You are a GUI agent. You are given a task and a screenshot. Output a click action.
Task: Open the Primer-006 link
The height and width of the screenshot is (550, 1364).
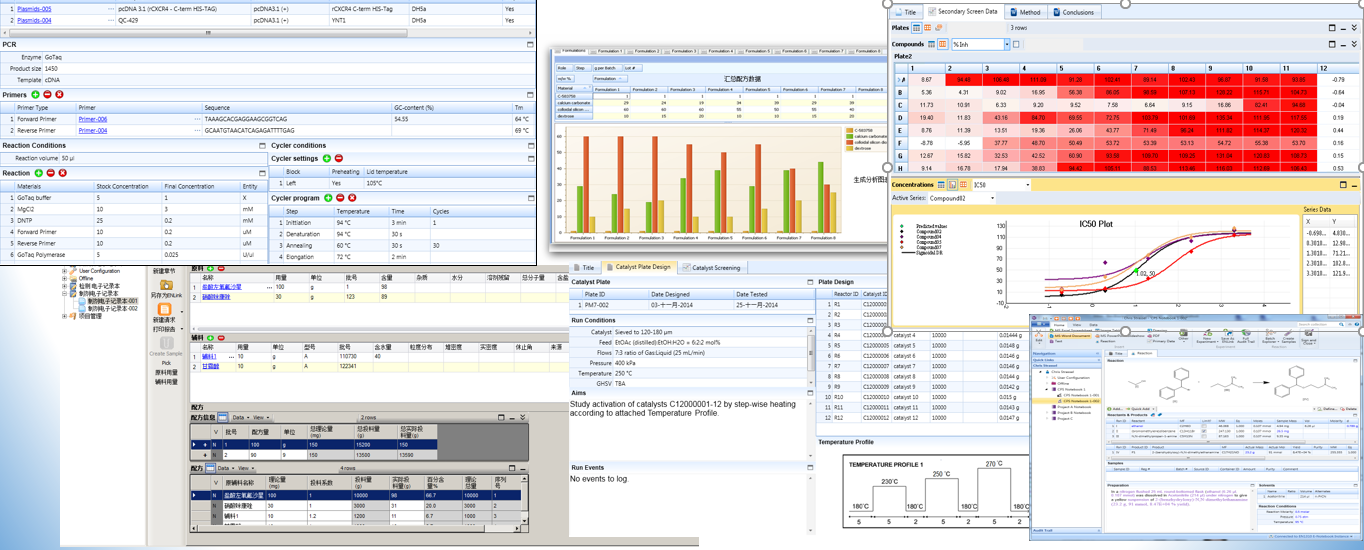point(93,119)
